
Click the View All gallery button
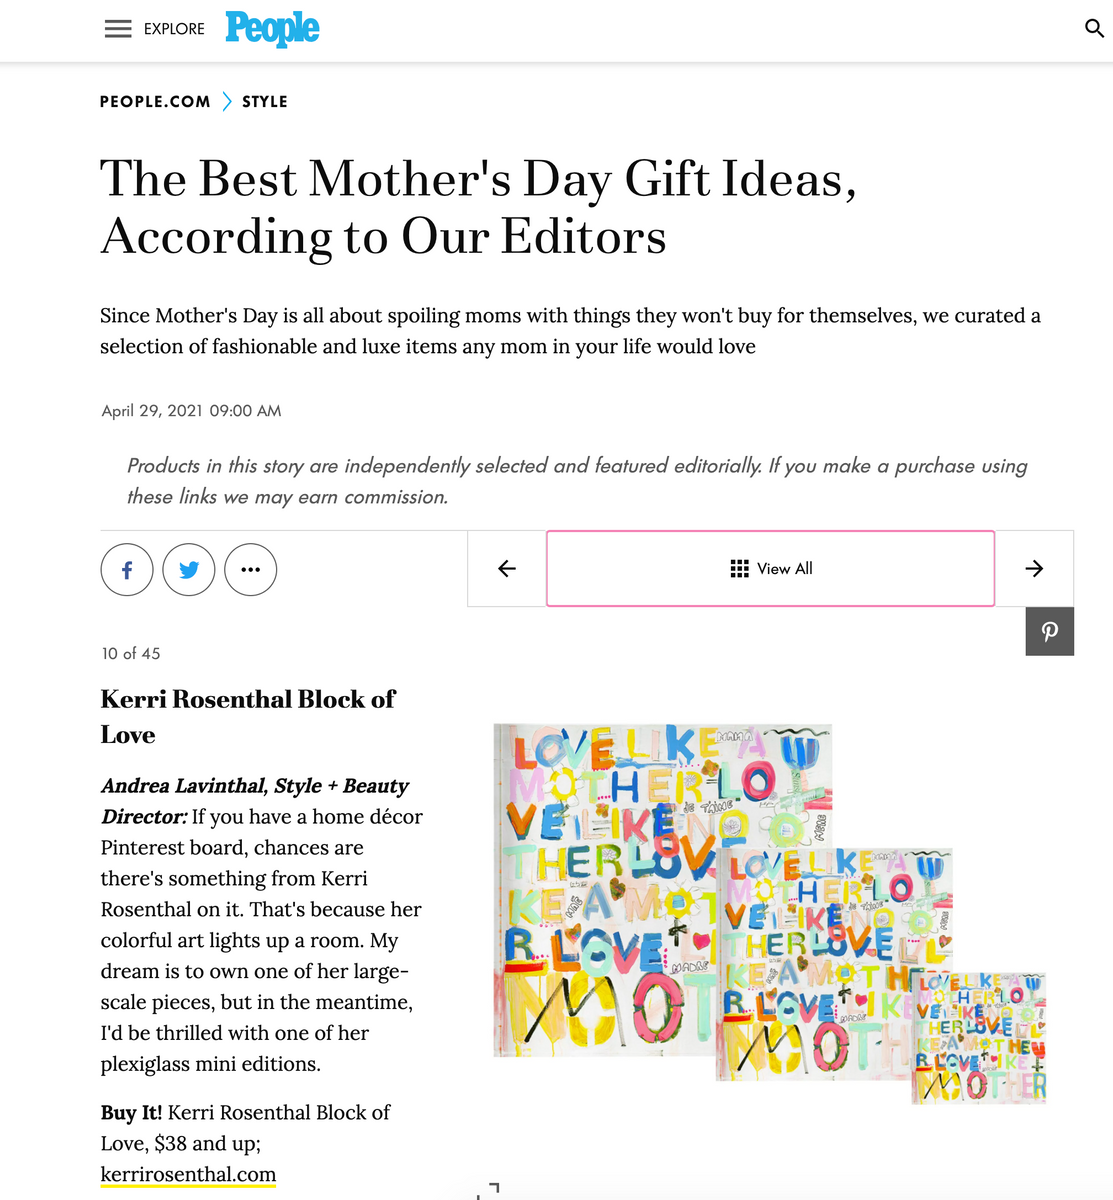pyautogui.click(x=769, y=568)
